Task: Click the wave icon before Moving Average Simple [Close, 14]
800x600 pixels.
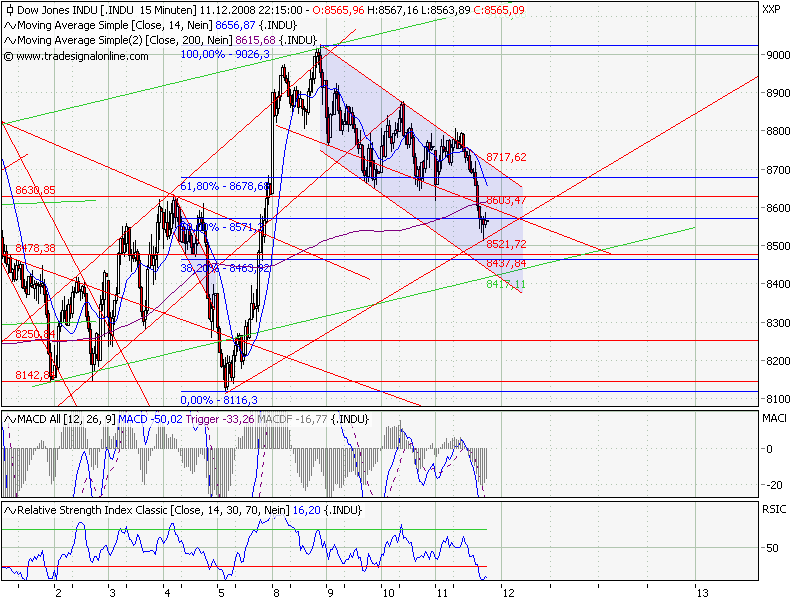Action: pos(10,26)
